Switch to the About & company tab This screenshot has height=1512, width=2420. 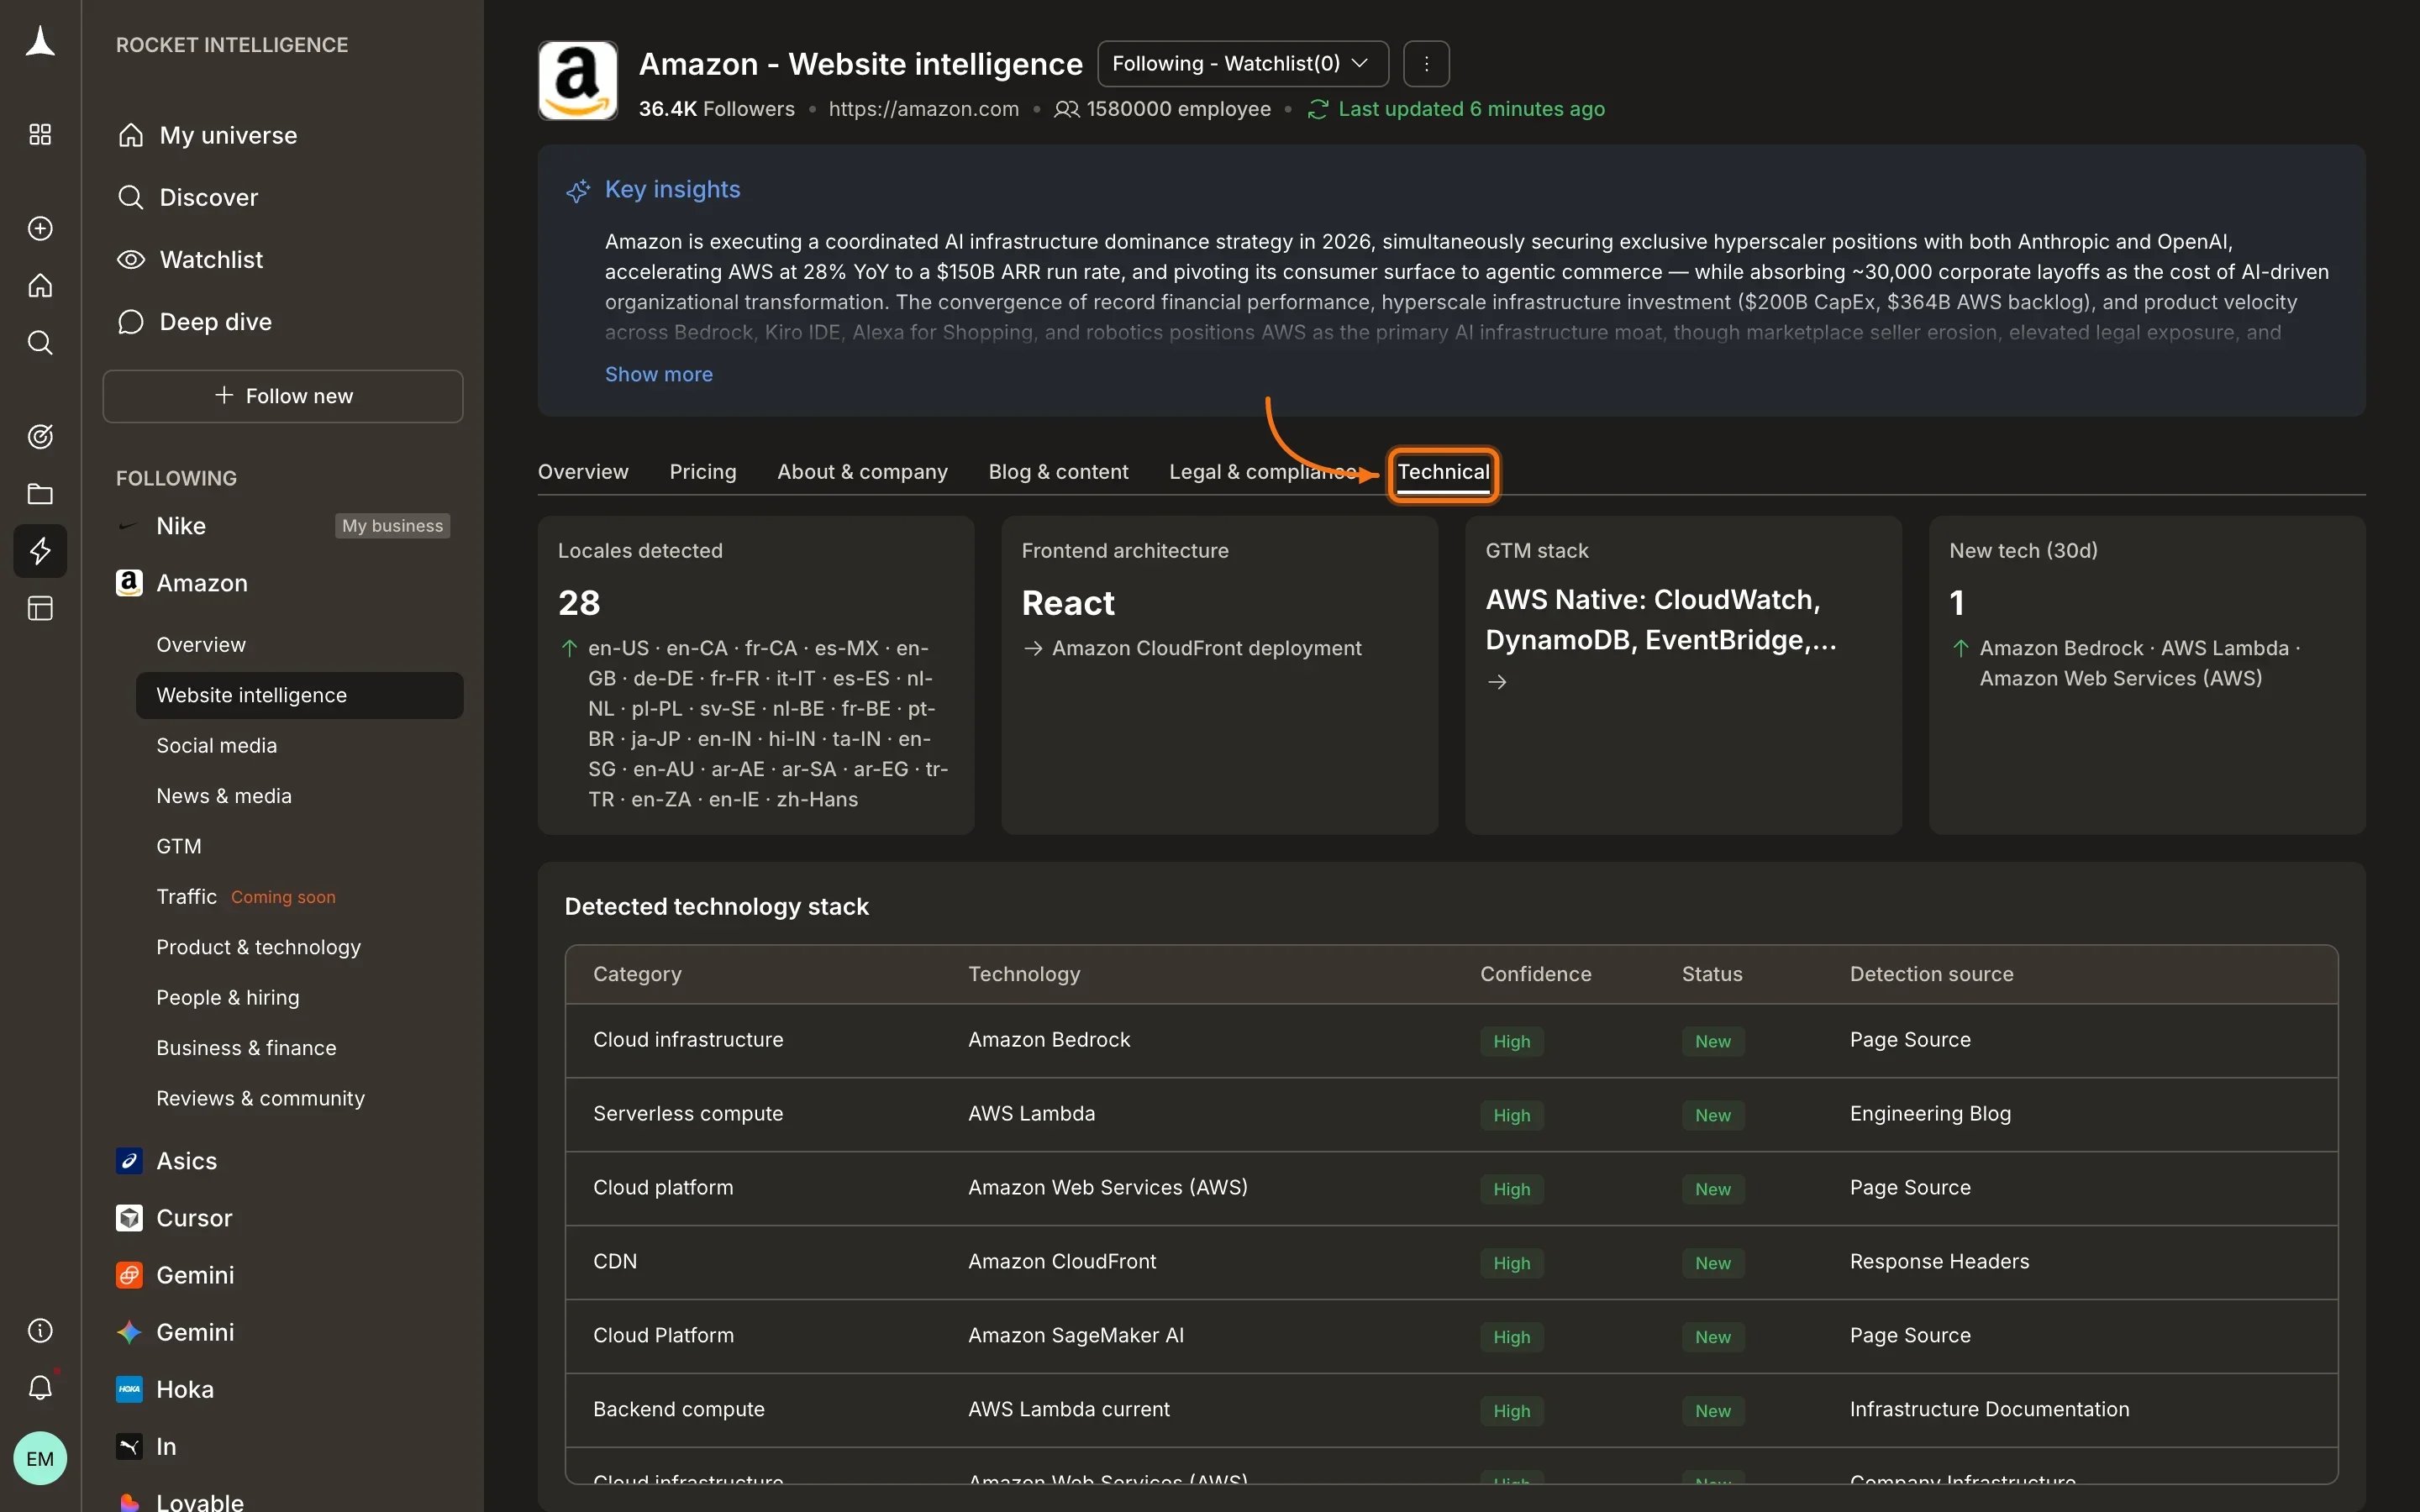pyautogui.click(x=862, y=472)
